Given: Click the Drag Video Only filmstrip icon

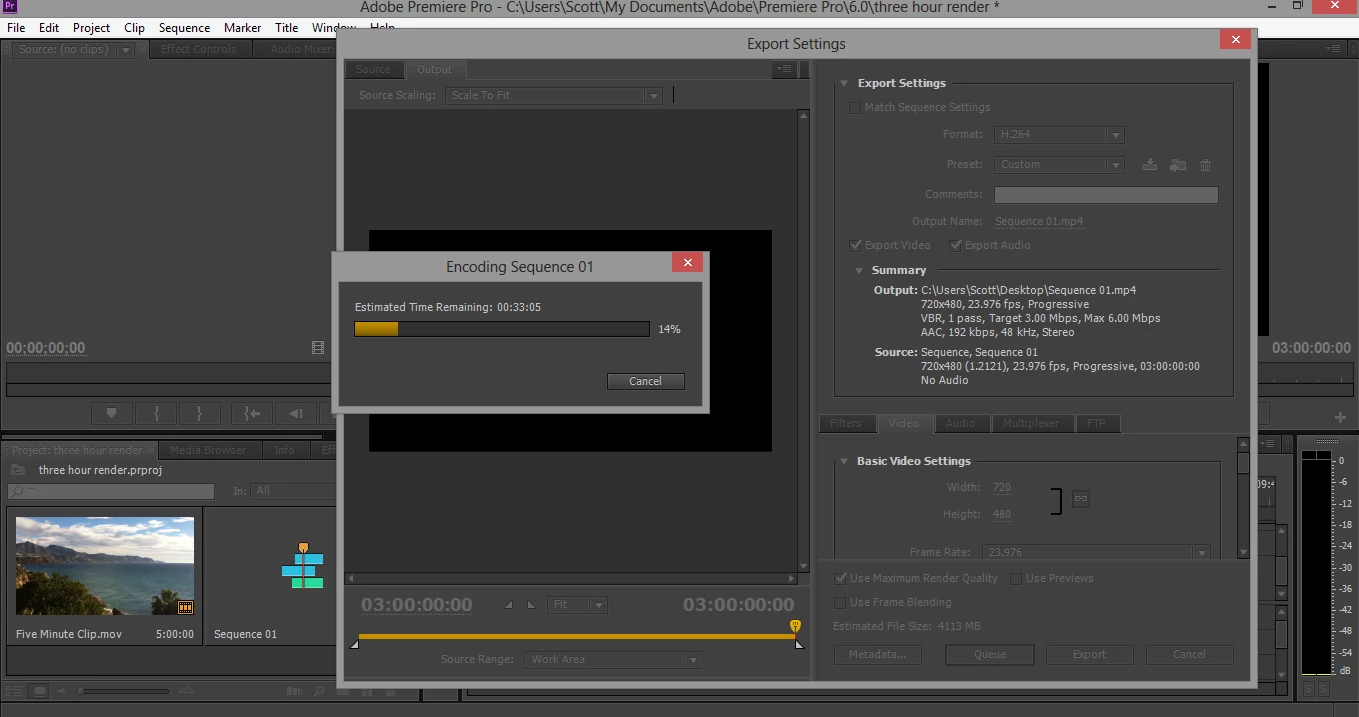Looking at the screenshot, I should [x=318, y=348].
